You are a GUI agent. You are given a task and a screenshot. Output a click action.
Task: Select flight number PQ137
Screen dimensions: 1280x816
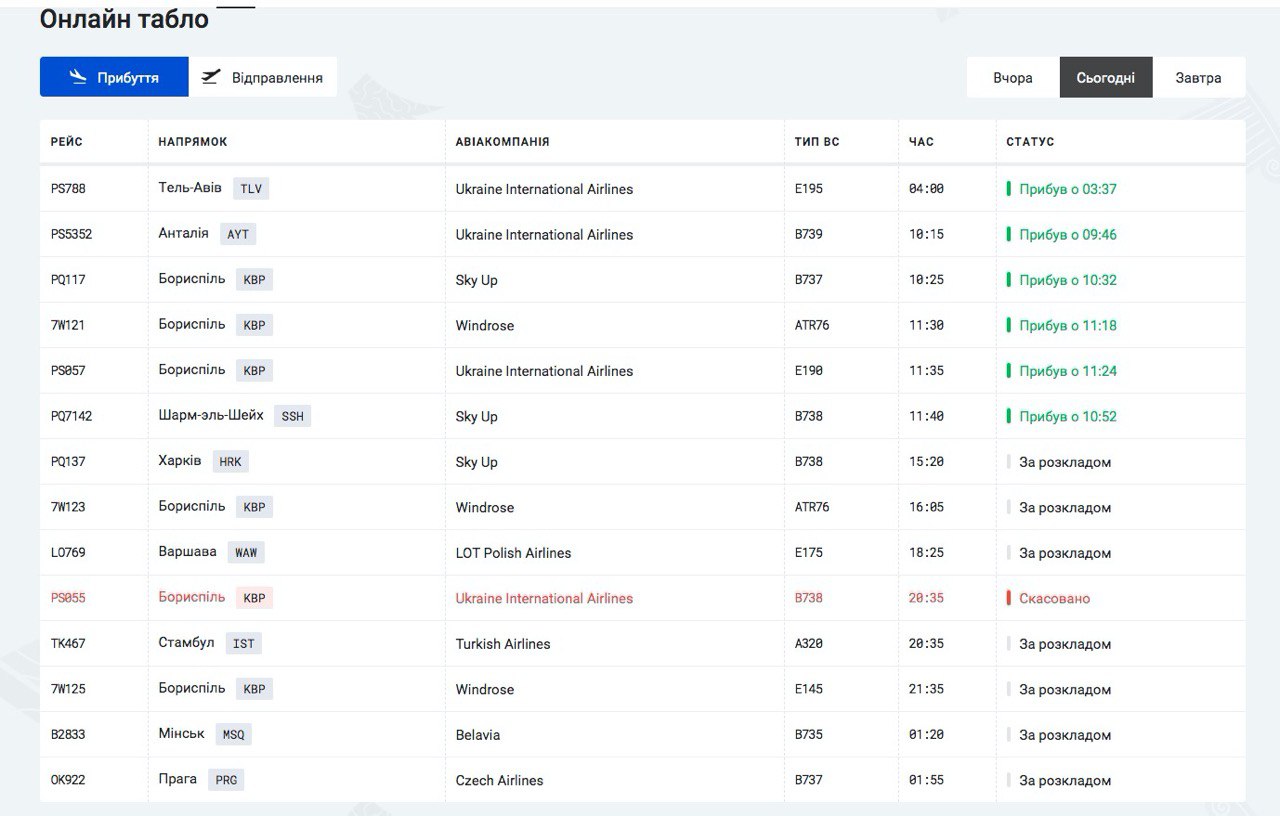(68, 462)
